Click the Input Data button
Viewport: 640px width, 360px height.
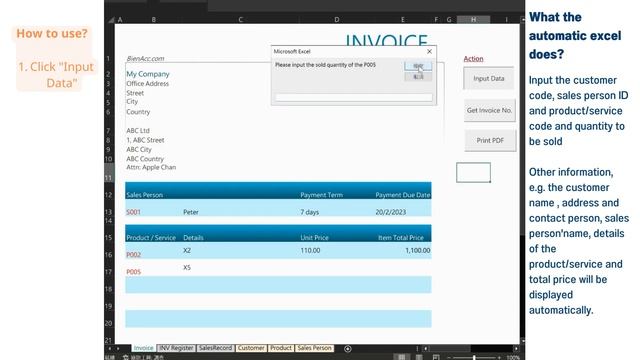(x=489, y=78)
